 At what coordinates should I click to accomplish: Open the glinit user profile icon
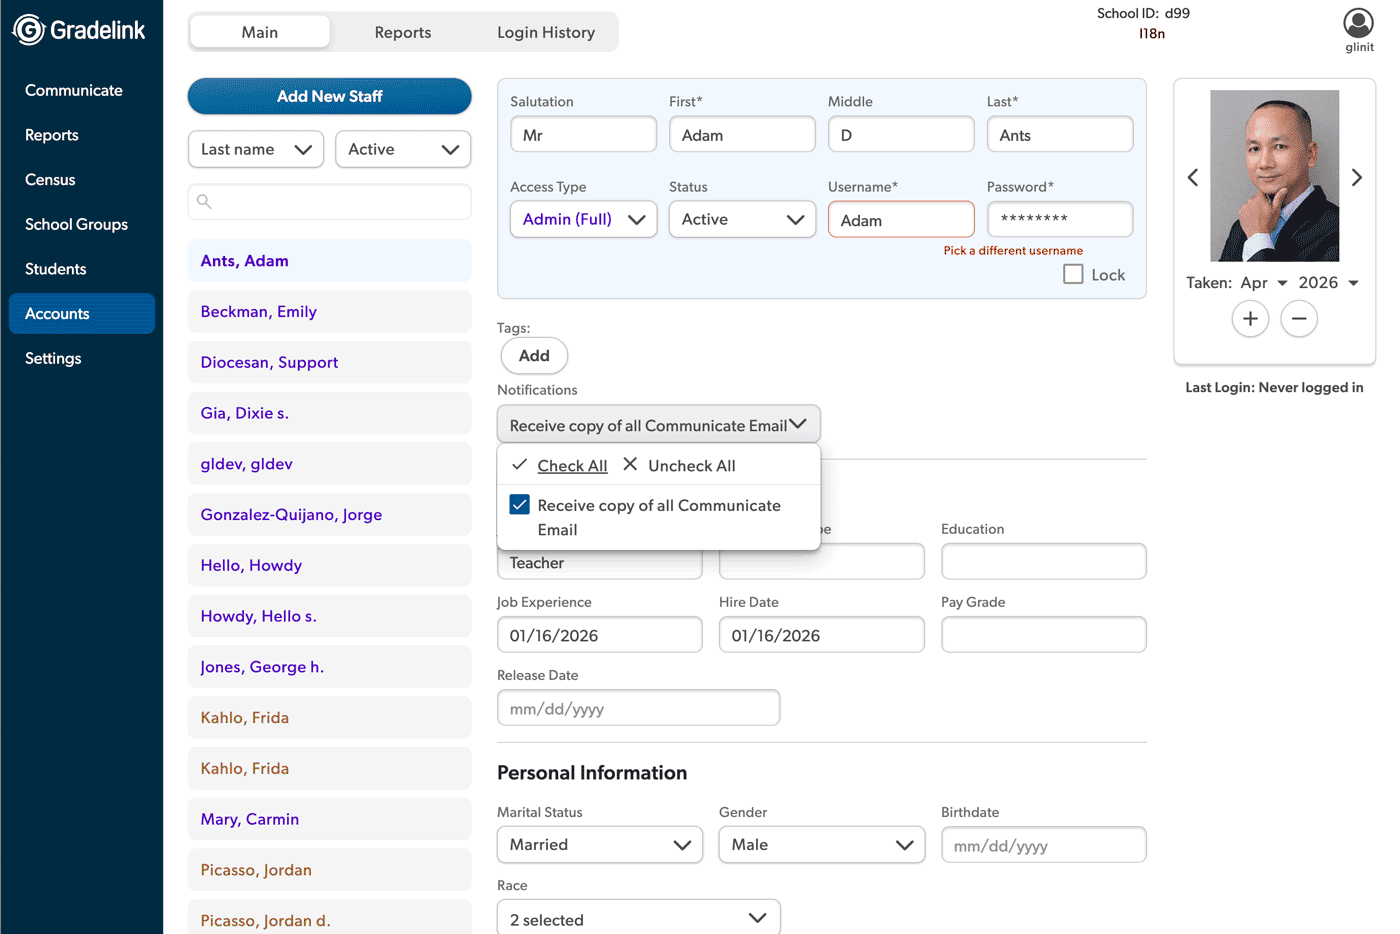tap(1358, 23)
